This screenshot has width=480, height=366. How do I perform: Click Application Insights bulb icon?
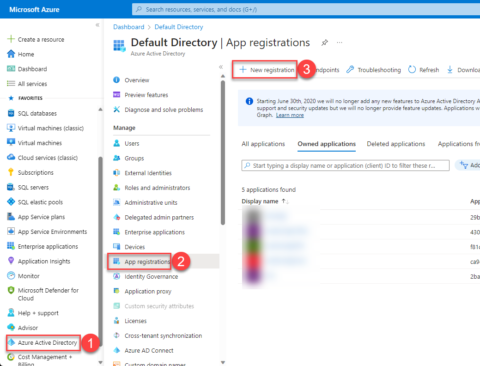tap(11, 261)
